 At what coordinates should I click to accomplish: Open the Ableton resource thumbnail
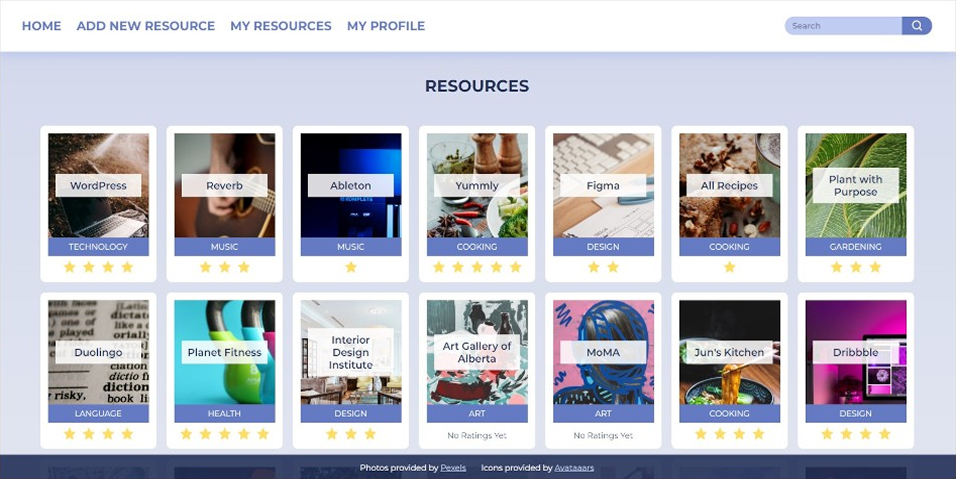(x=351, y=185)
